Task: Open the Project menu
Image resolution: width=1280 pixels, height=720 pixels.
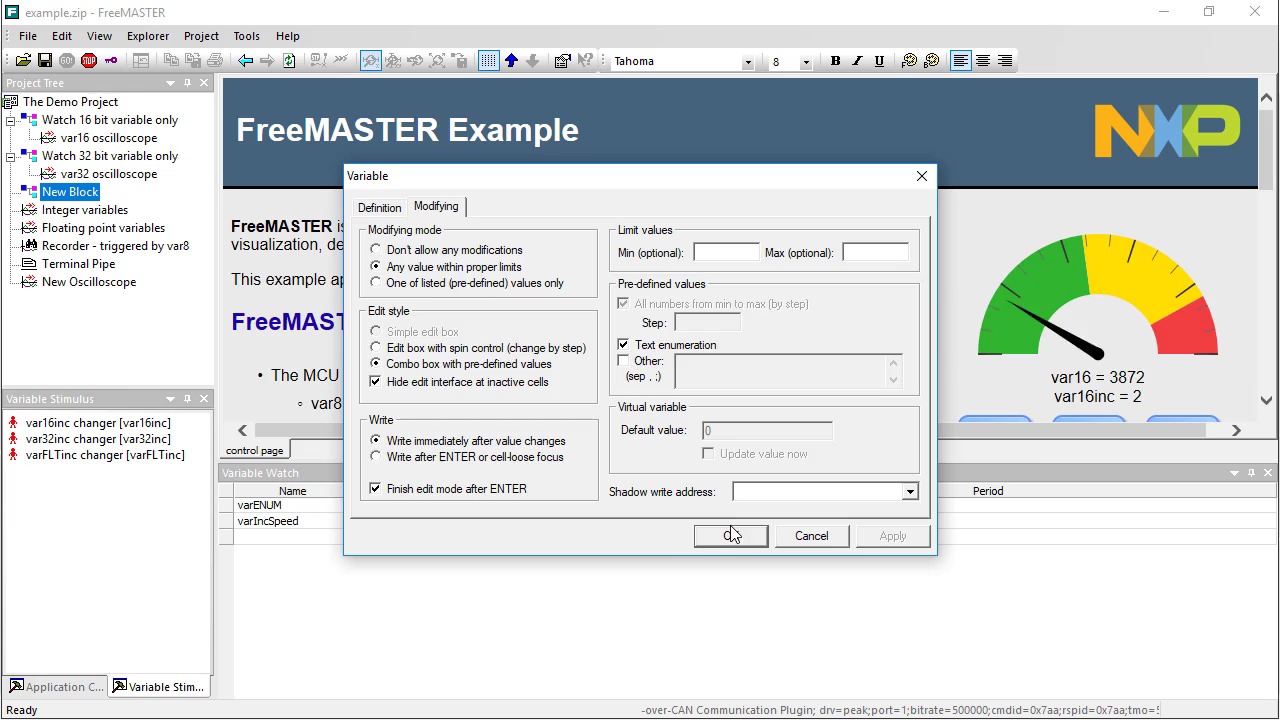Action: click(201, 36)
